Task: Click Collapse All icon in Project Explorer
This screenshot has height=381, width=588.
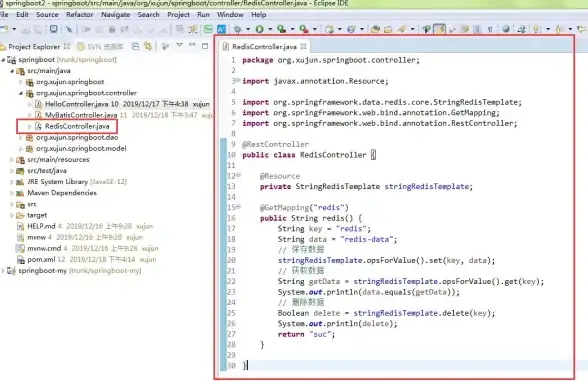Action: pyautogui.click(x=135, y=46)
